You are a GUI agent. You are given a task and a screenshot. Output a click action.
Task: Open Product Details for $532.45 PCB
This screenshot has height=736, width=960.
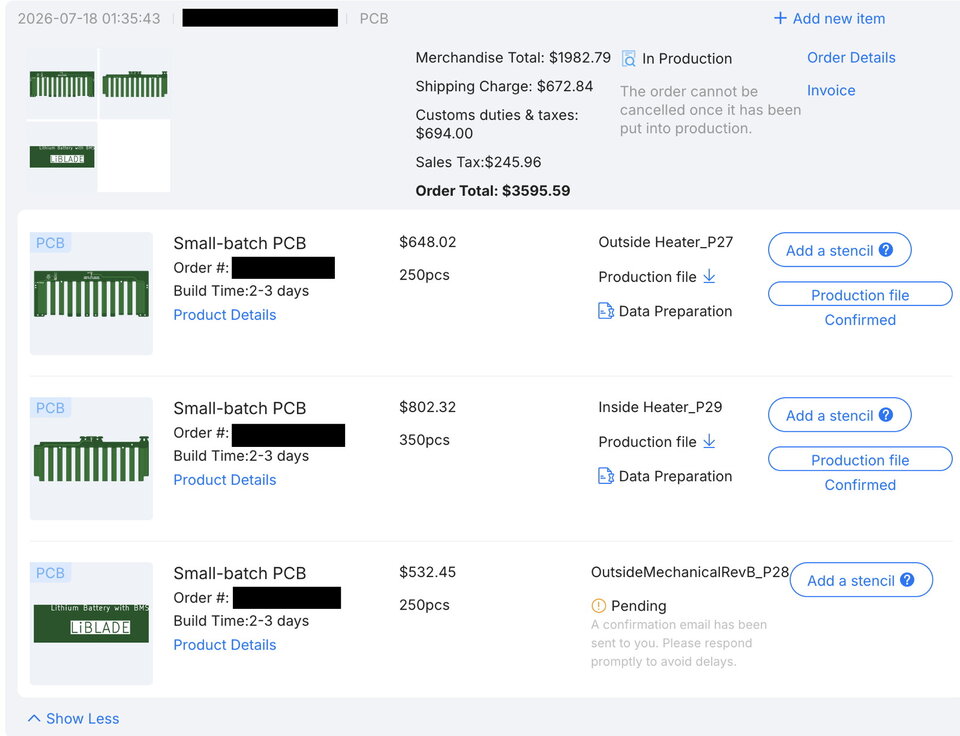225,645
